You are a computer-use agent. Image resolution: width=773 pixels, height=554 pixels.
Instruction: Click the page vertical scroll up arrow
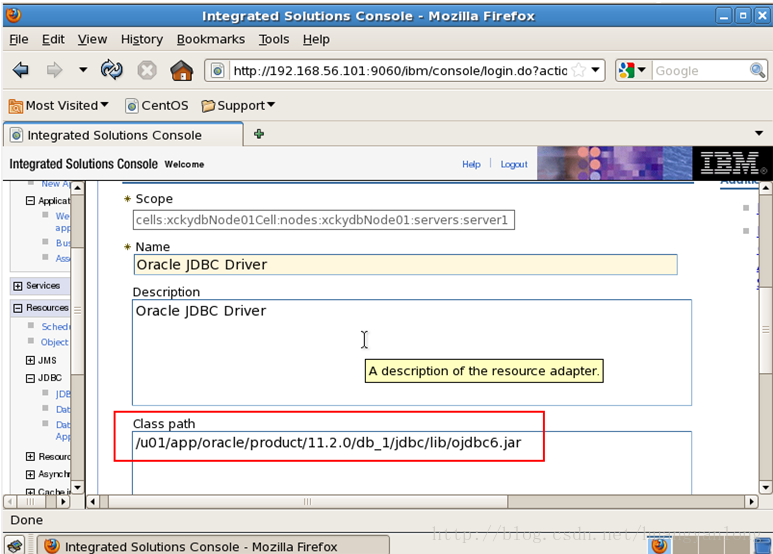click(765, 188)
